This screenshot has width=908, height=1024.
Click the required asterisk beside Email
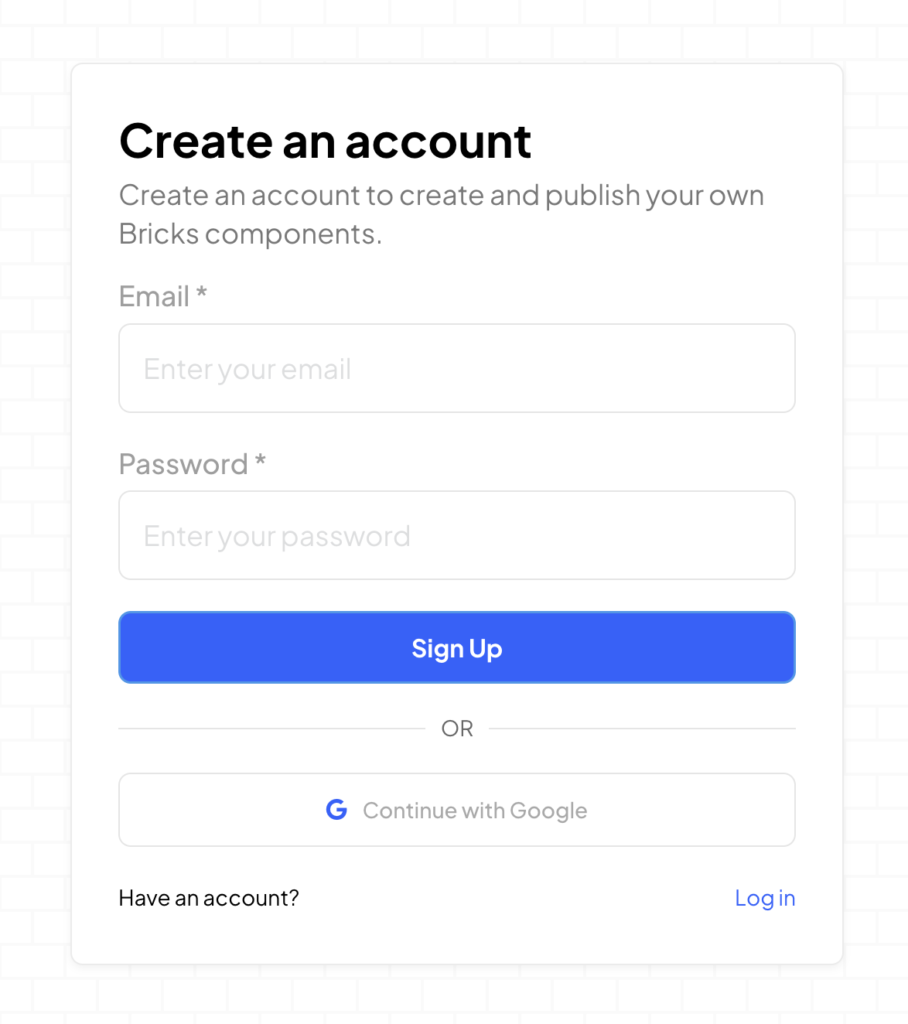pos(202,293)
